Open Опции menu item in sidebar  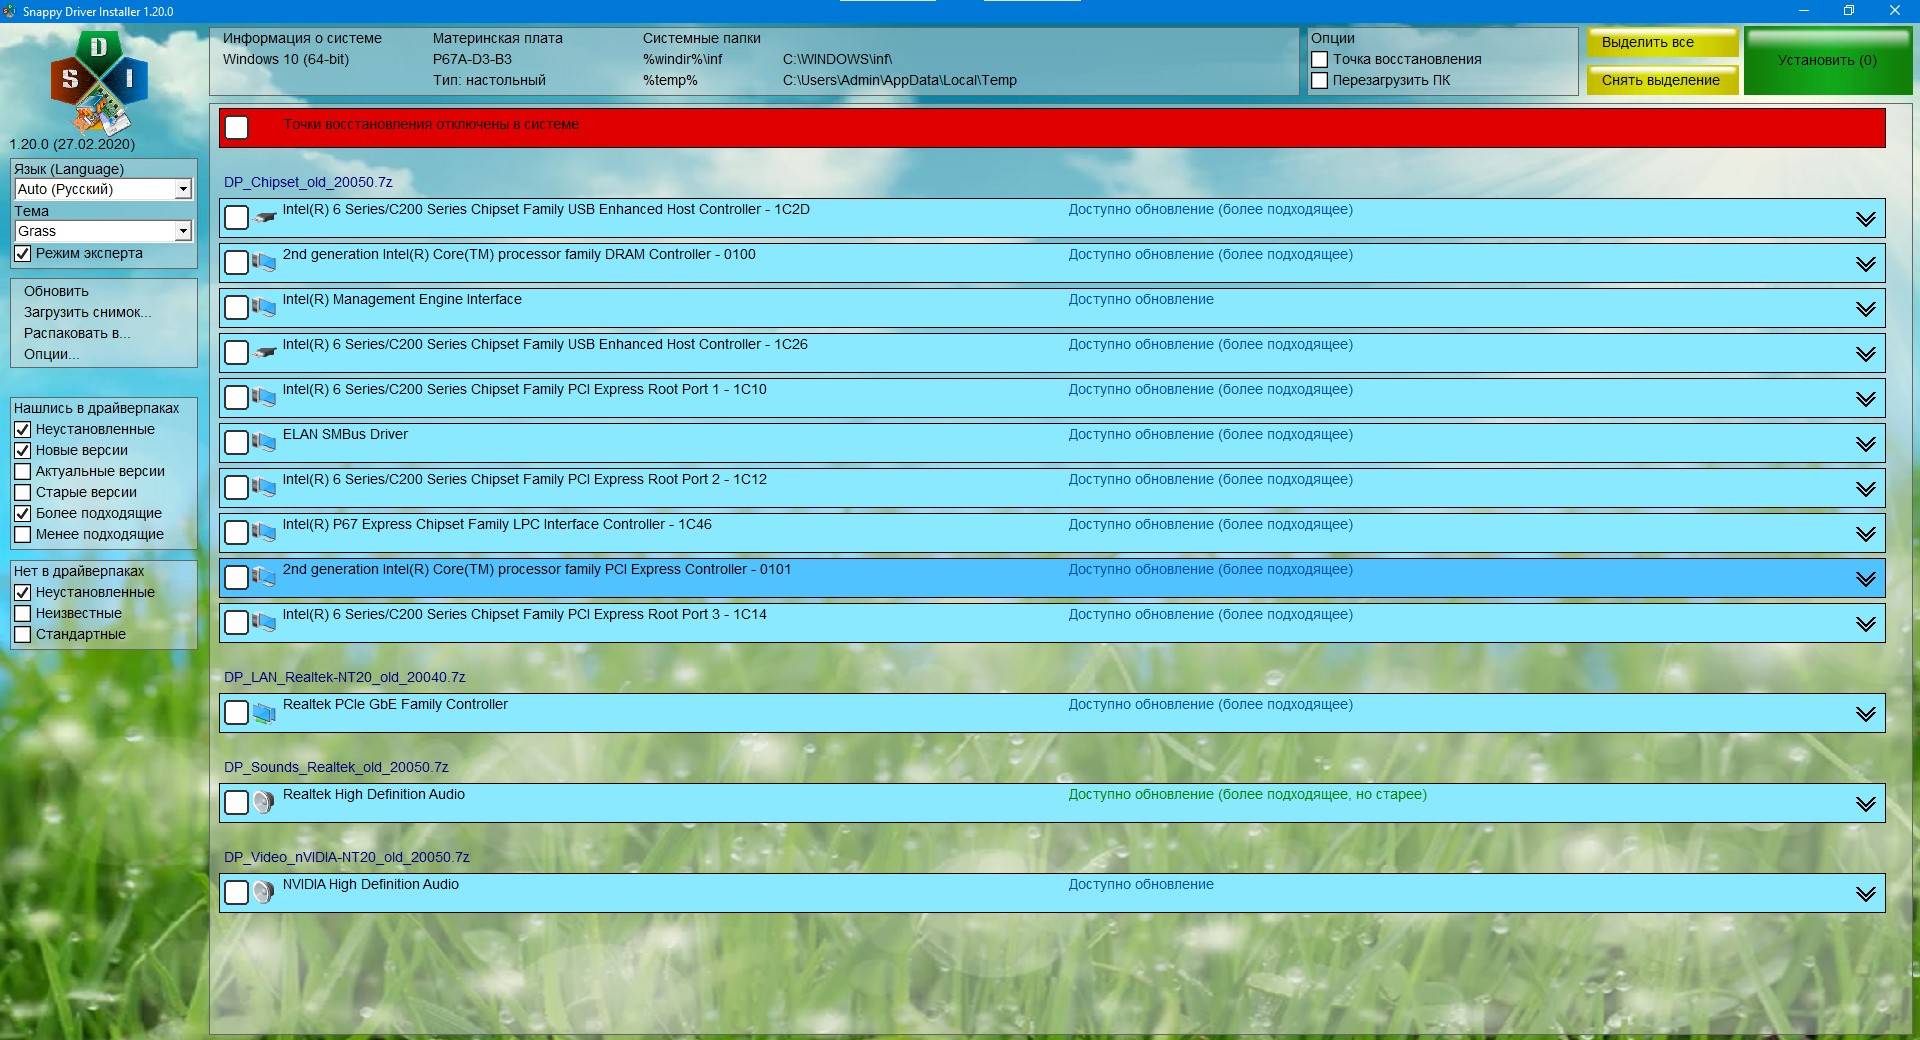tap(51, 354)
